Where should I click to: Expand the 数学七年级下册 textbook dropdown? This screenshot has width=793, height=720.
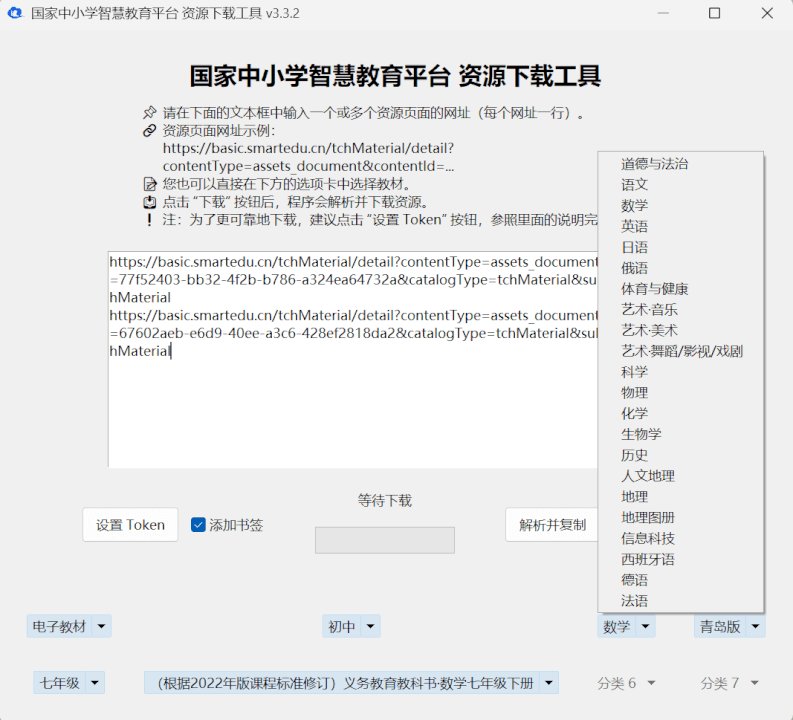pyautogui.click(x=351, y=683)
